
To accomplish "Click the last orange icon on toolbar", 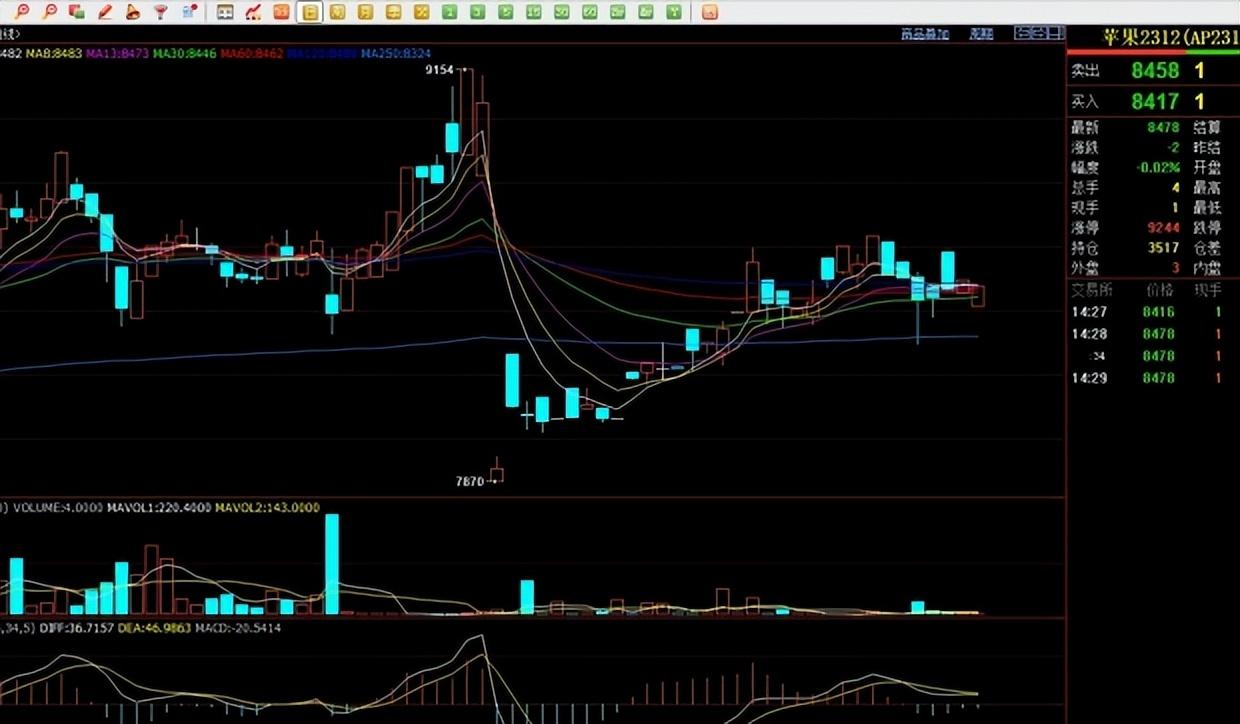I will coord(708,12).
